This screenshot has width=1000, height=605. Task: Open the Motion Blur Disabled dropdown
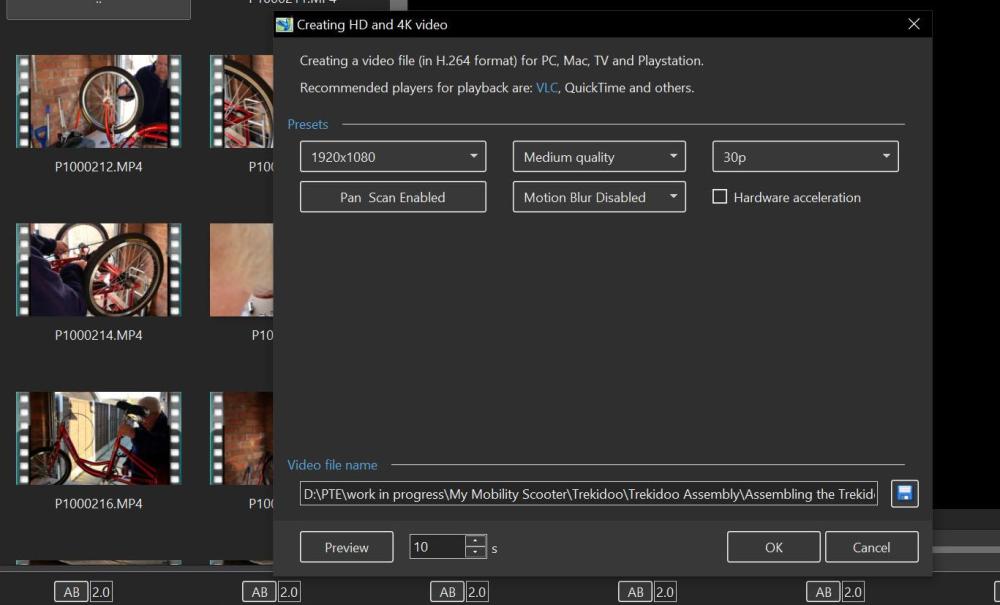coord(598,197)
